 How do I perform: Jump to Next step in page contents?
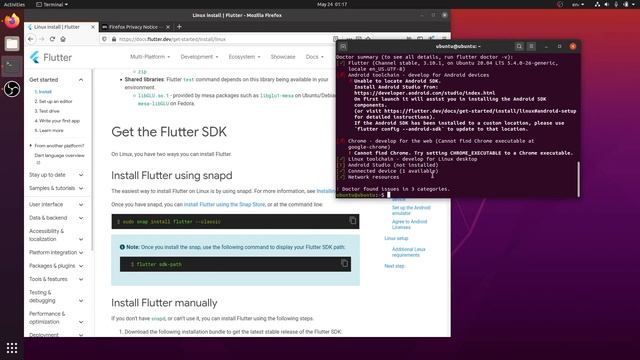394,266
